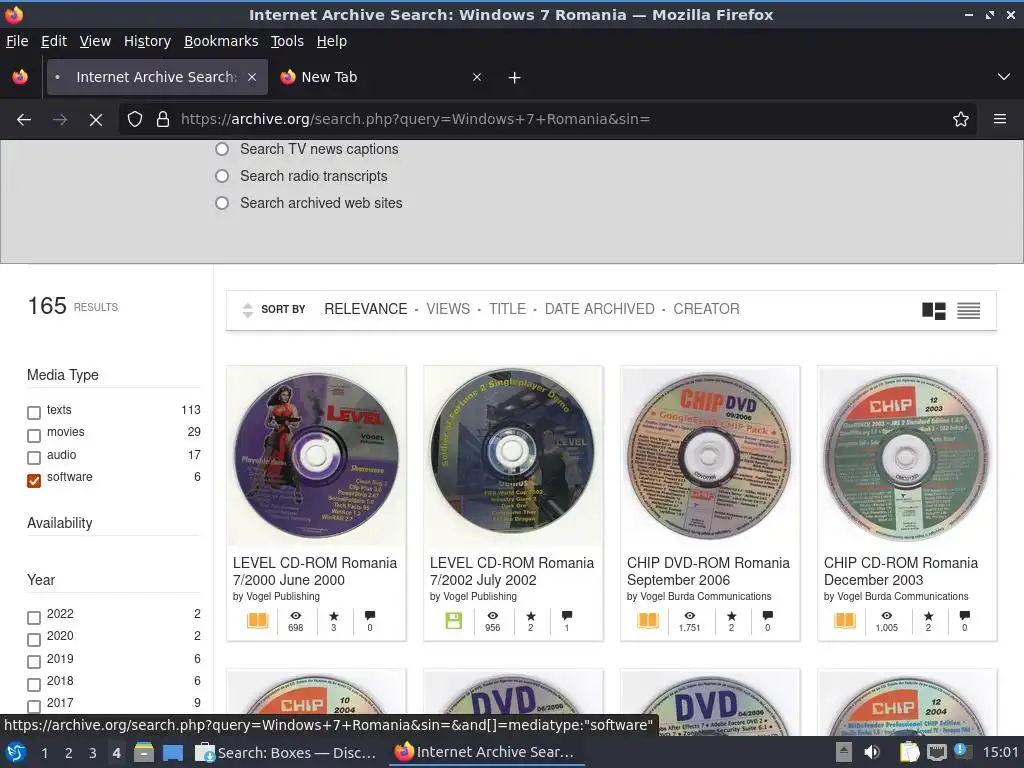Open the View menu
Screen dimensions: 1024x768
pos(95,41)
